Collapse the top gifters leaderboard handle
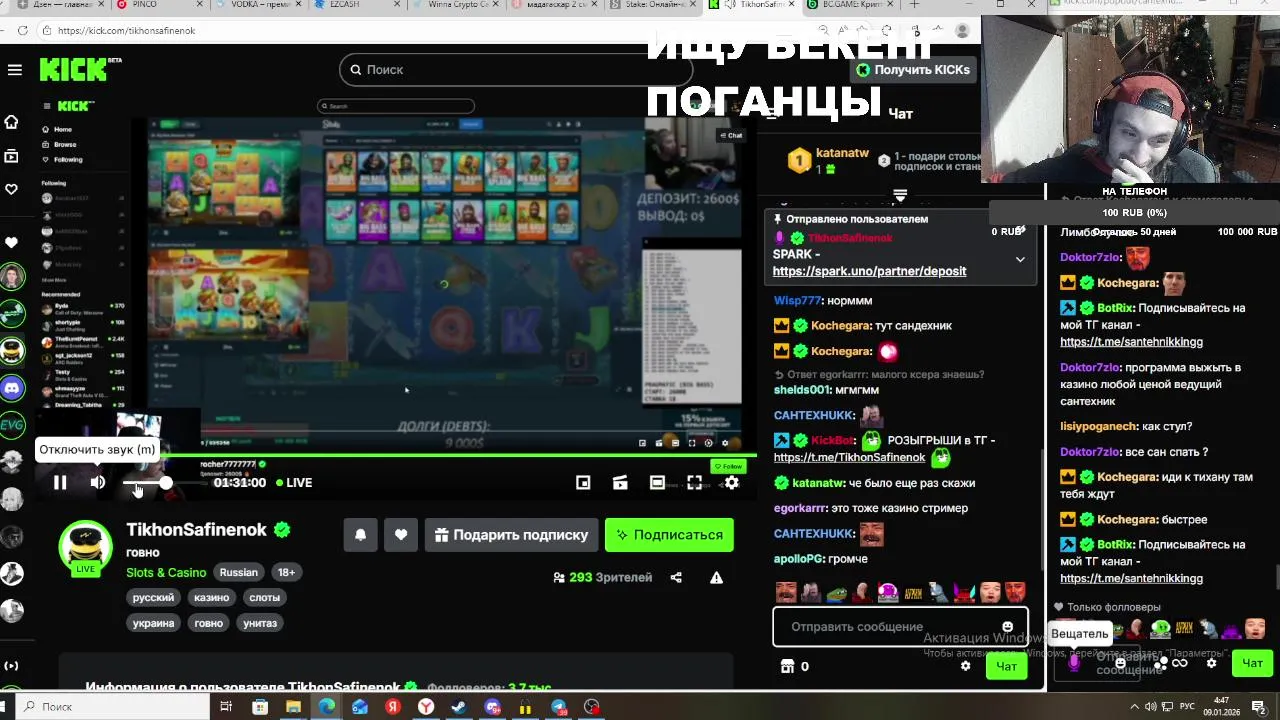The height and width of the screenshot is (720, 1280). (900, 195)
